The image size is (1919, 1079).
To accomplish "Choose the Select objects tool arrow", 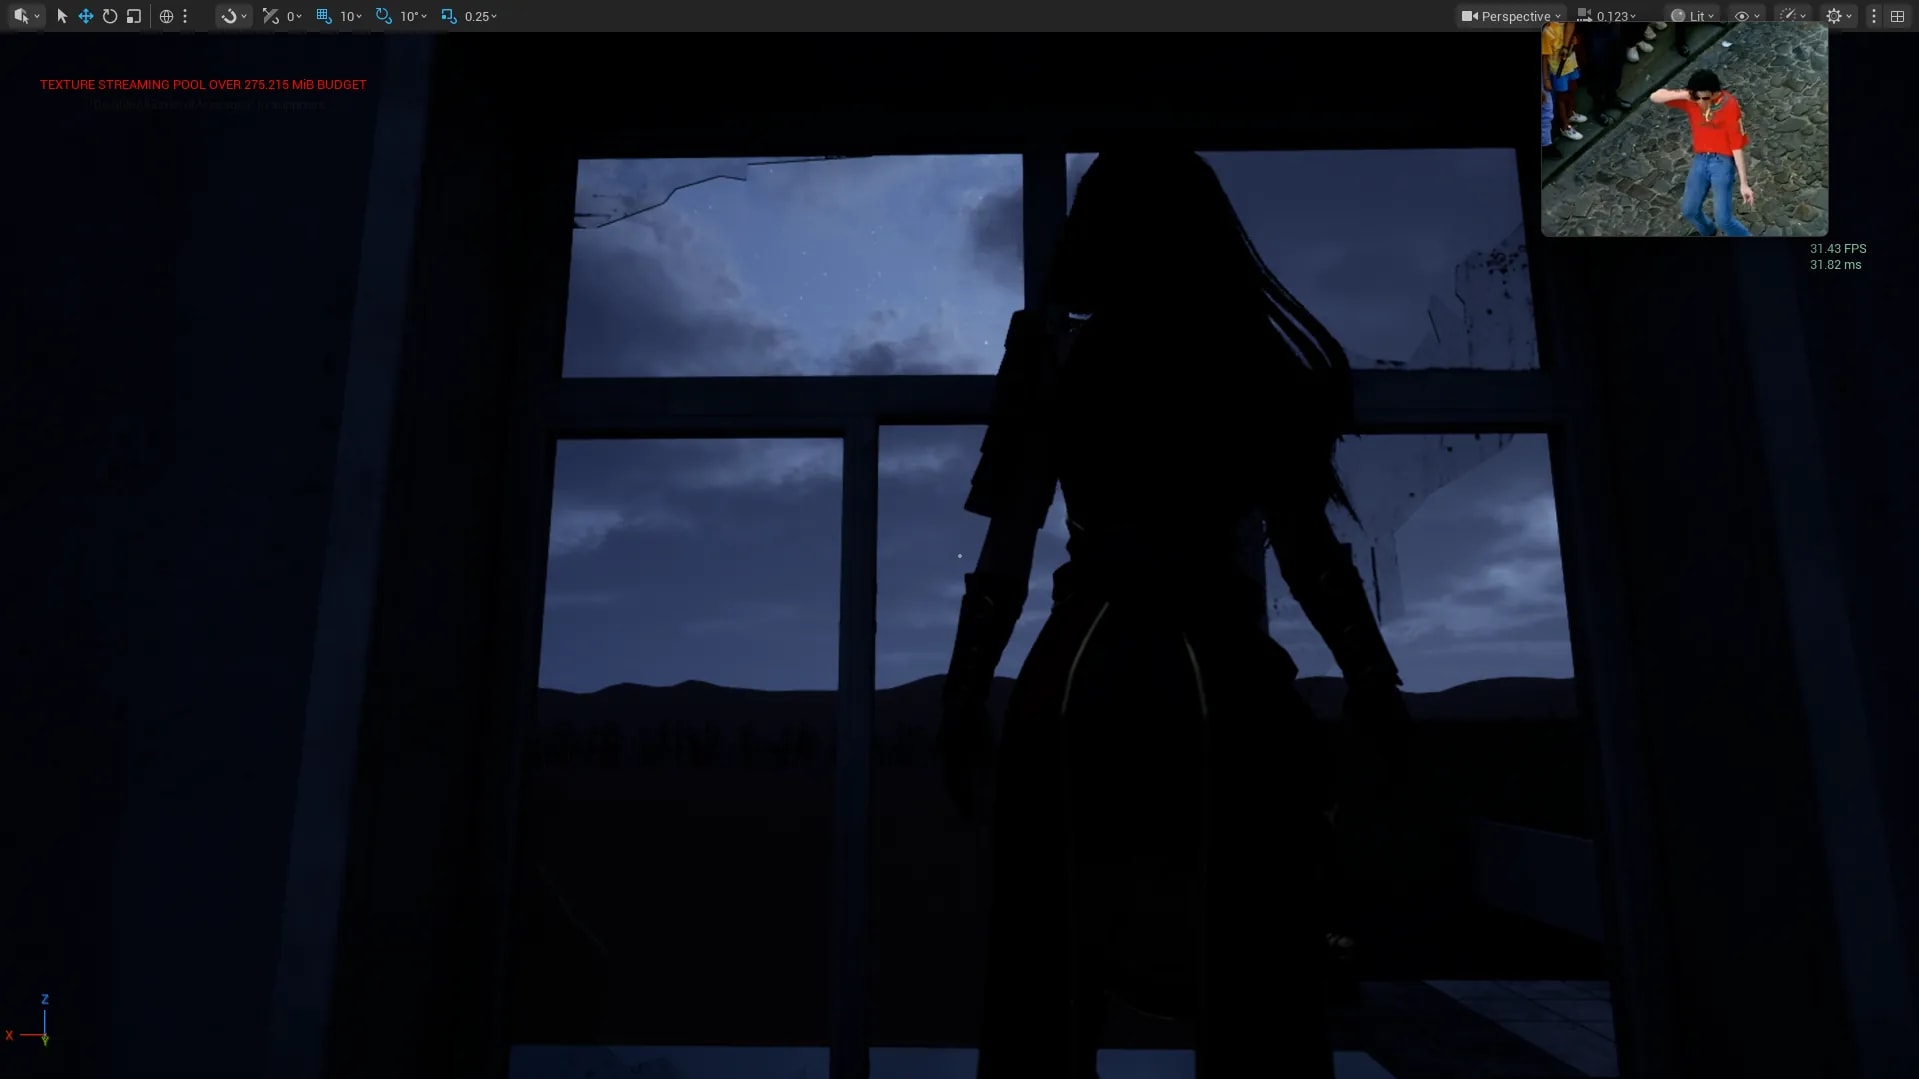I will pos(62,16).
